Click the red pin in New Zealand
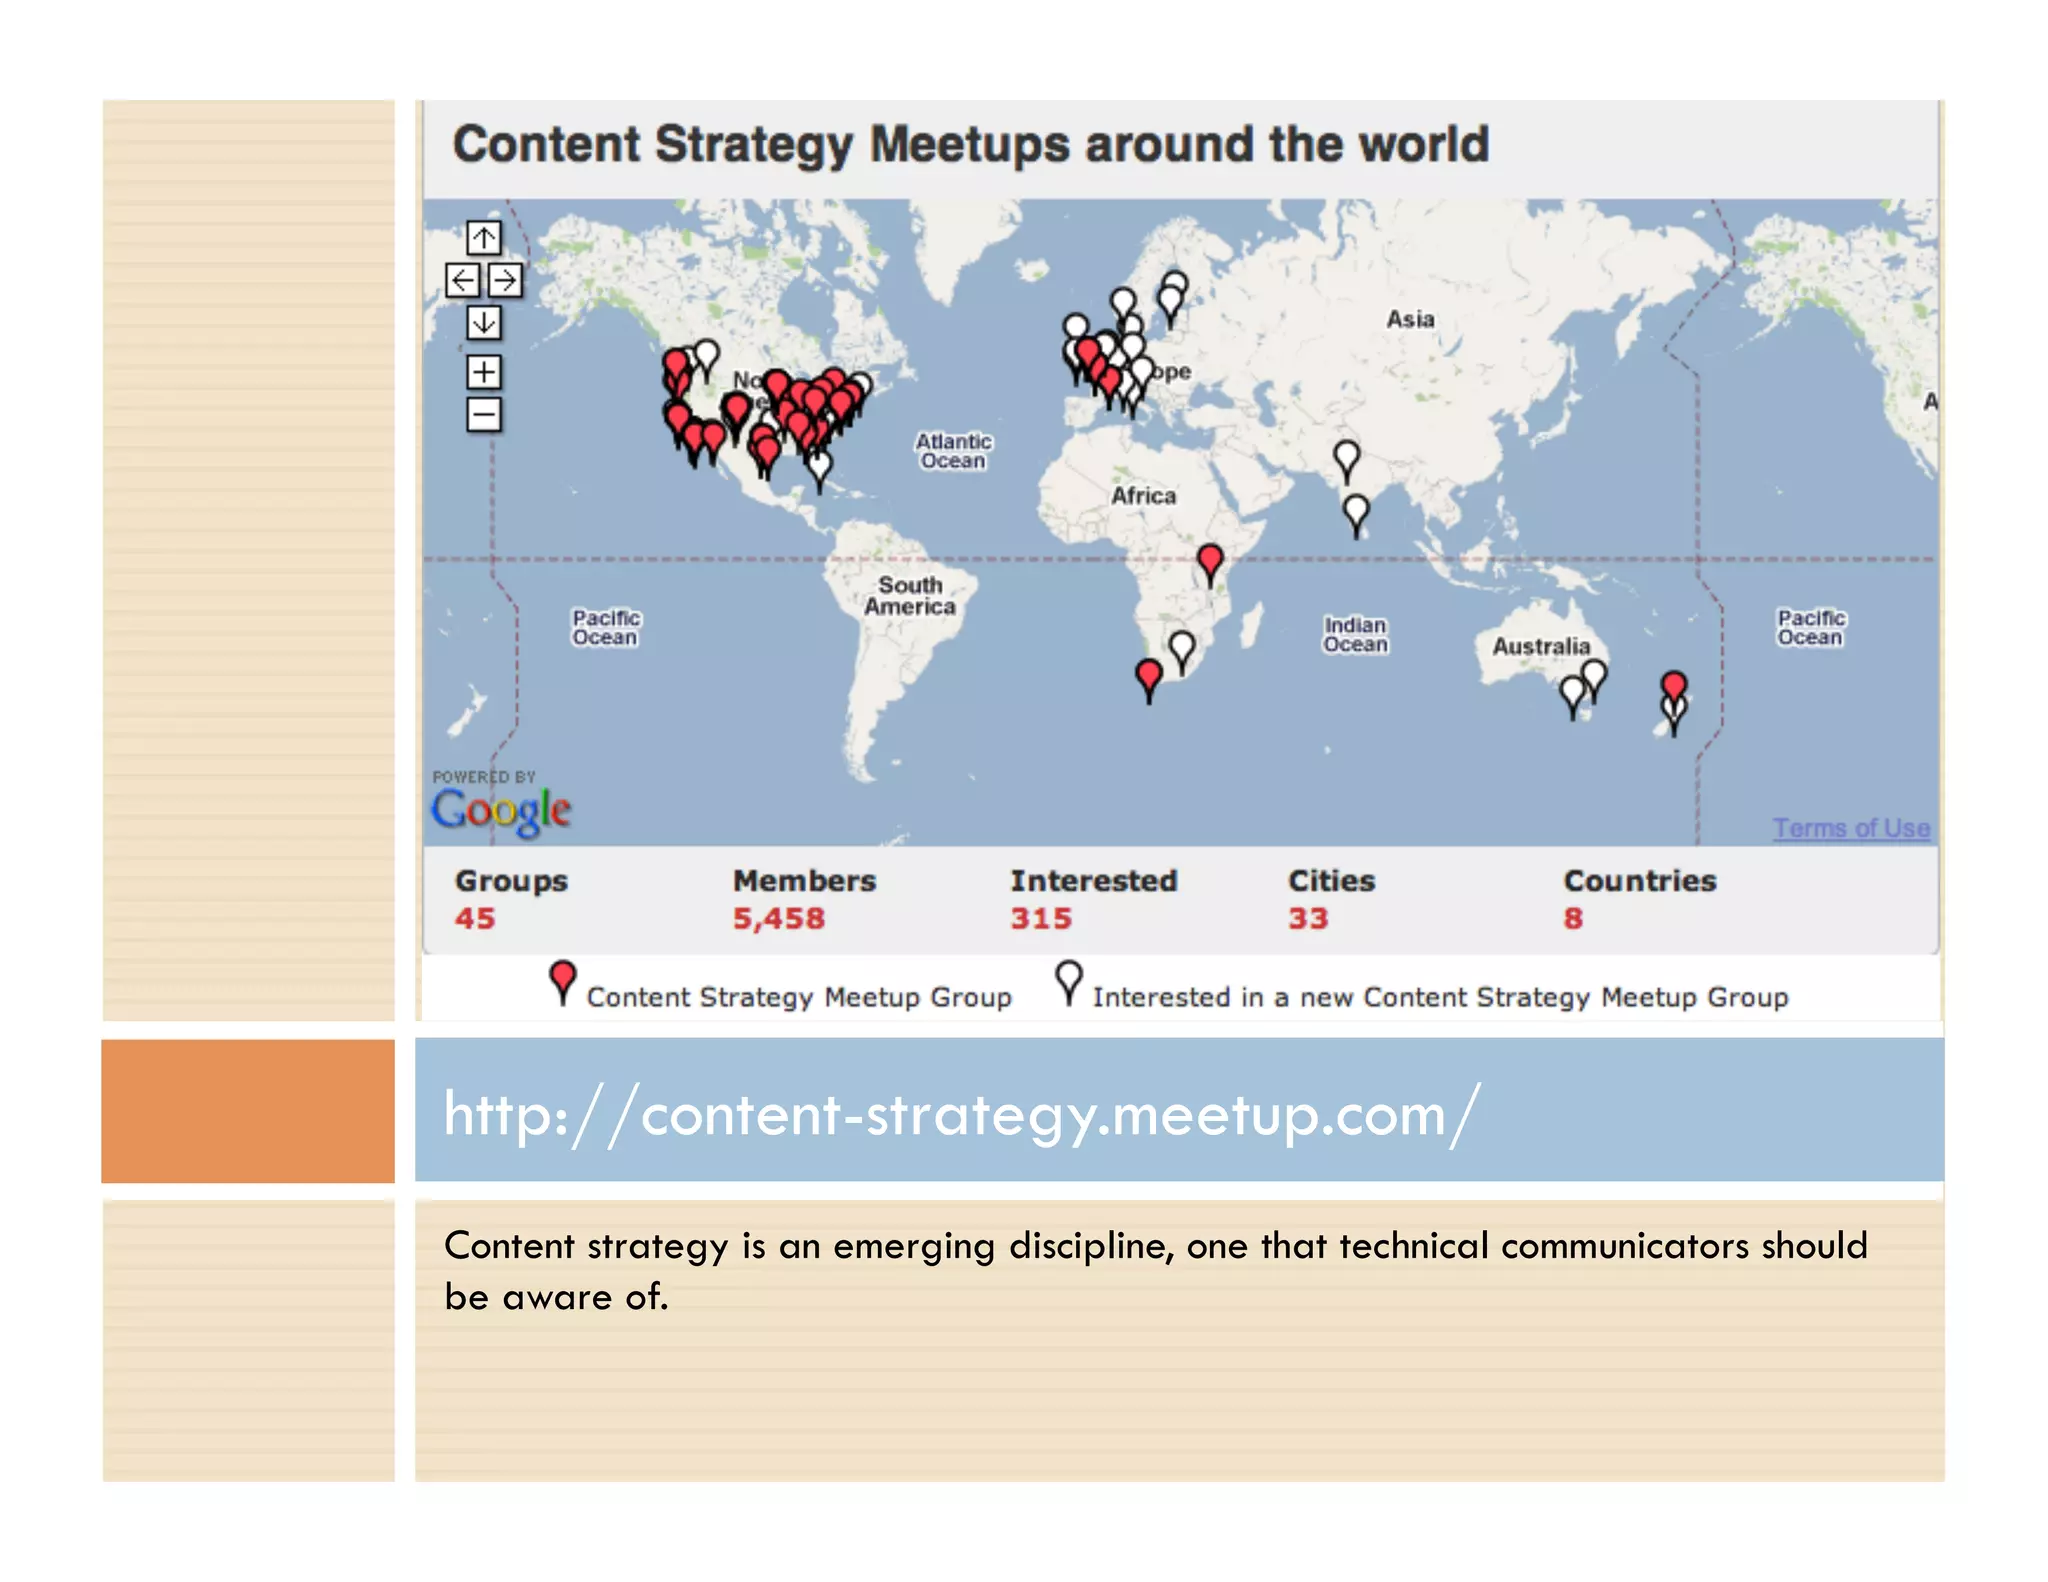This screenshot has height=1582, width=2048. [x=1674, y=686]
